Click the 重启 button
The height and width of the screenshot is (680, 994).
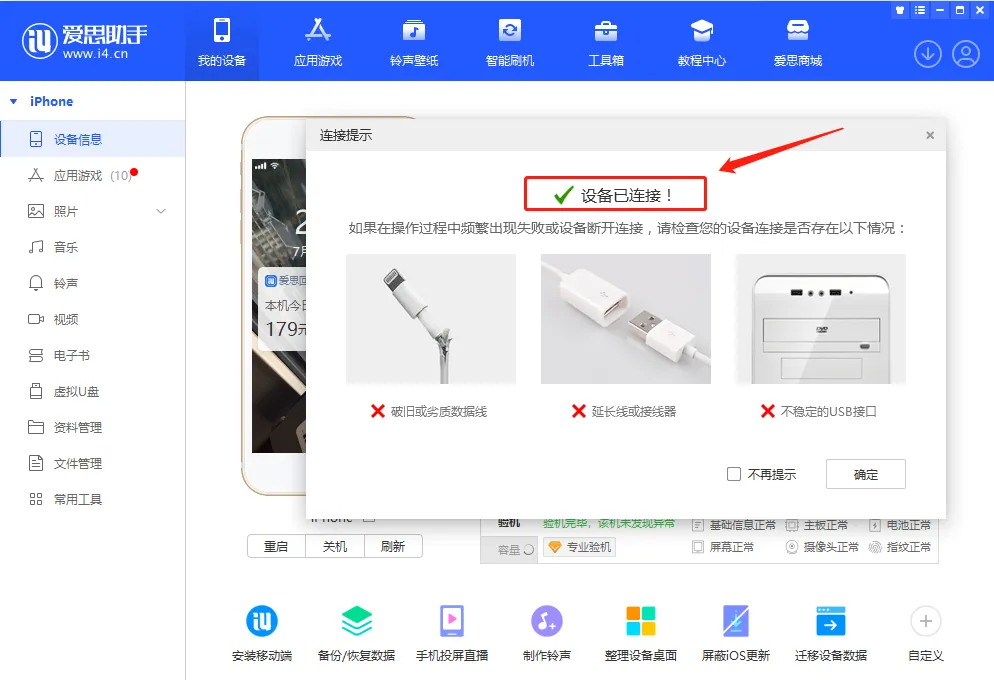276,546
